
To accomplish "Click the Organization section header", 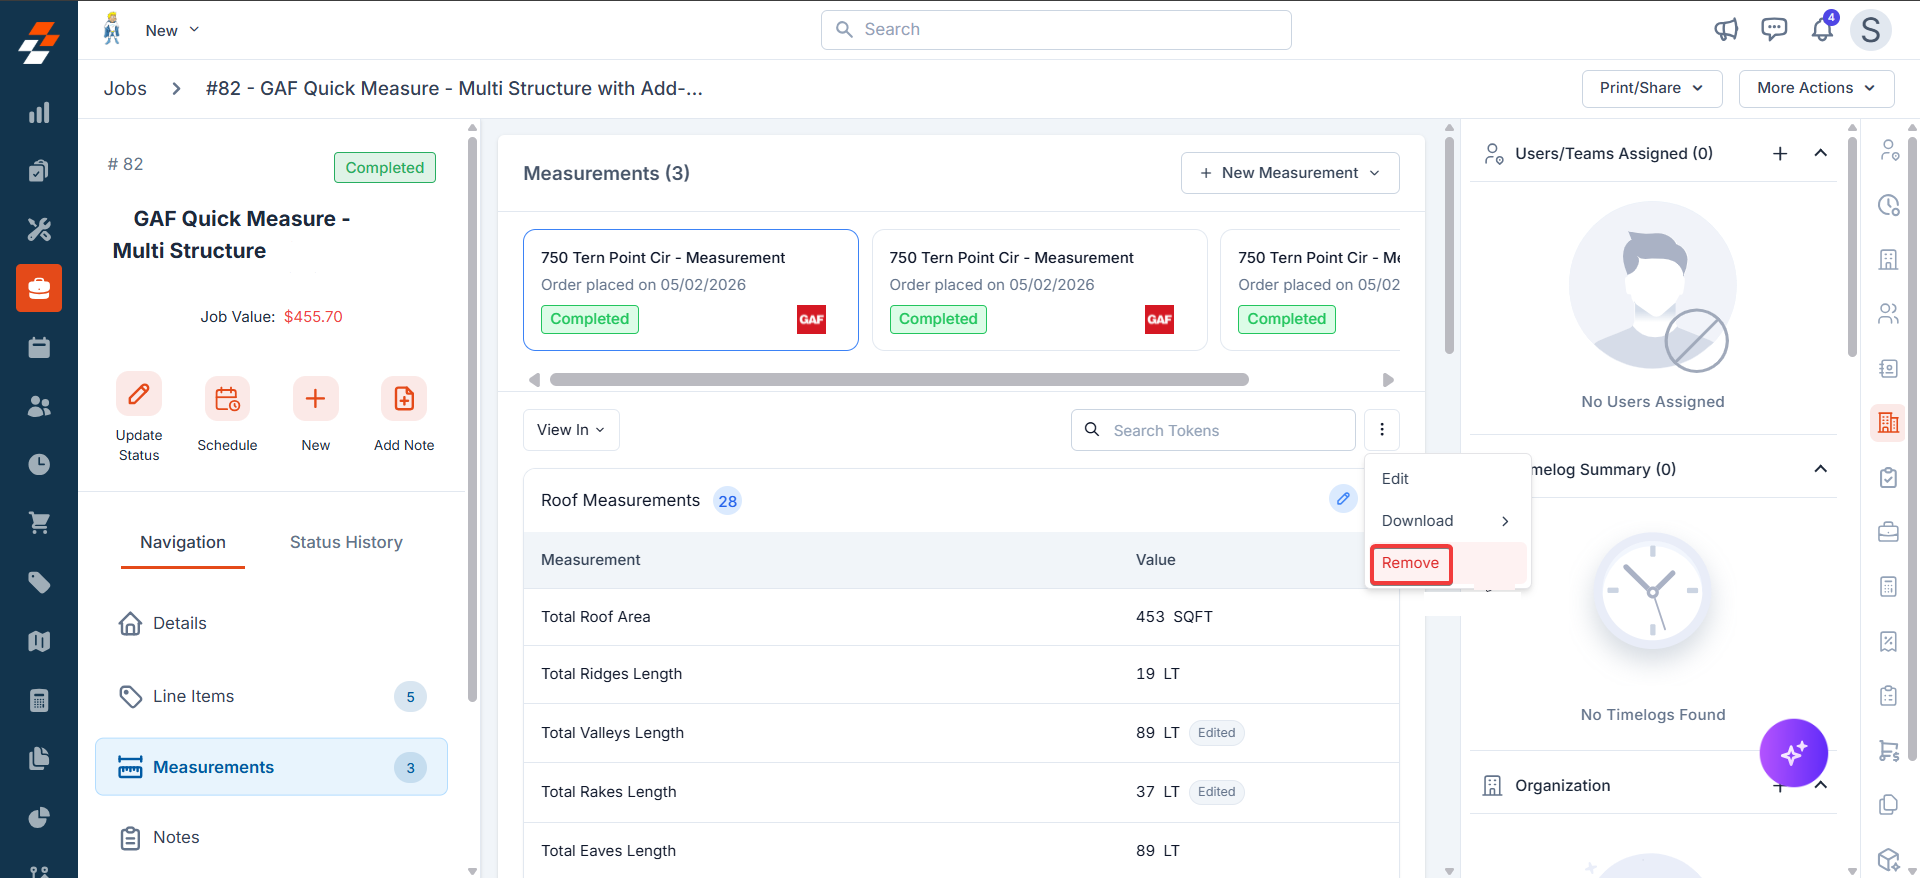I will click(1563, 786).
